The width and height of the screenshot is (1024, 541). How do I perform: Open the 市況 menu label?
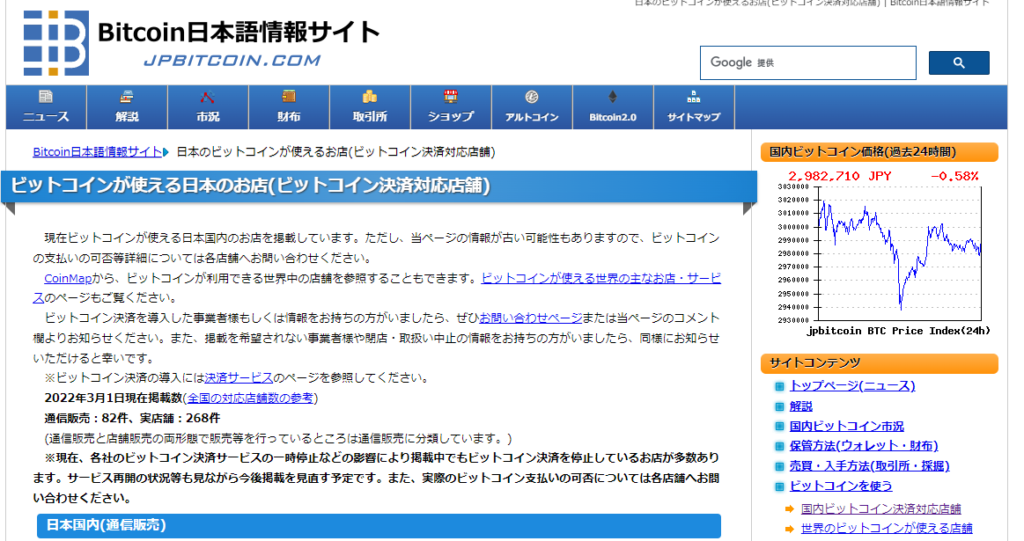[208, 117]
